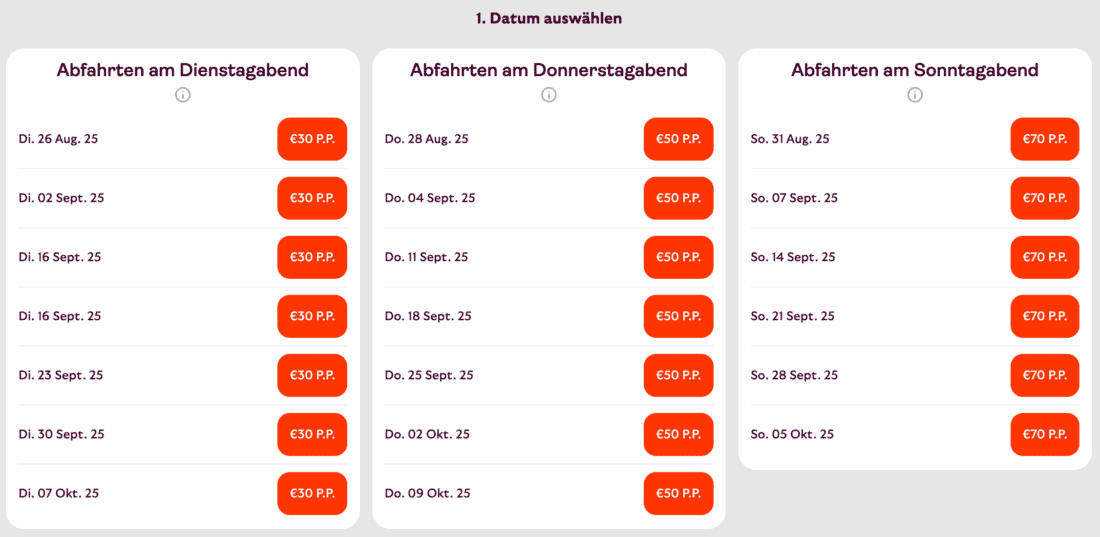Viewport: 1100px width, 537px height.
Task: Book €30 price for Di. 07 Okt. 25
Action: (x=312, y=493)
